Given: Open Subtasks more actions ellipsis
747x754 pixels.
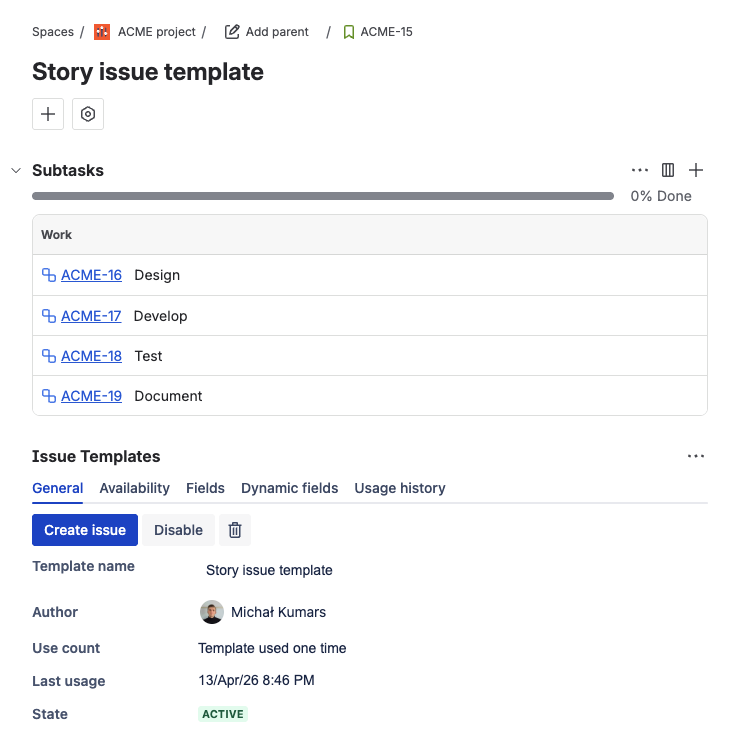Looking at the screenshot, I should 640,170.
